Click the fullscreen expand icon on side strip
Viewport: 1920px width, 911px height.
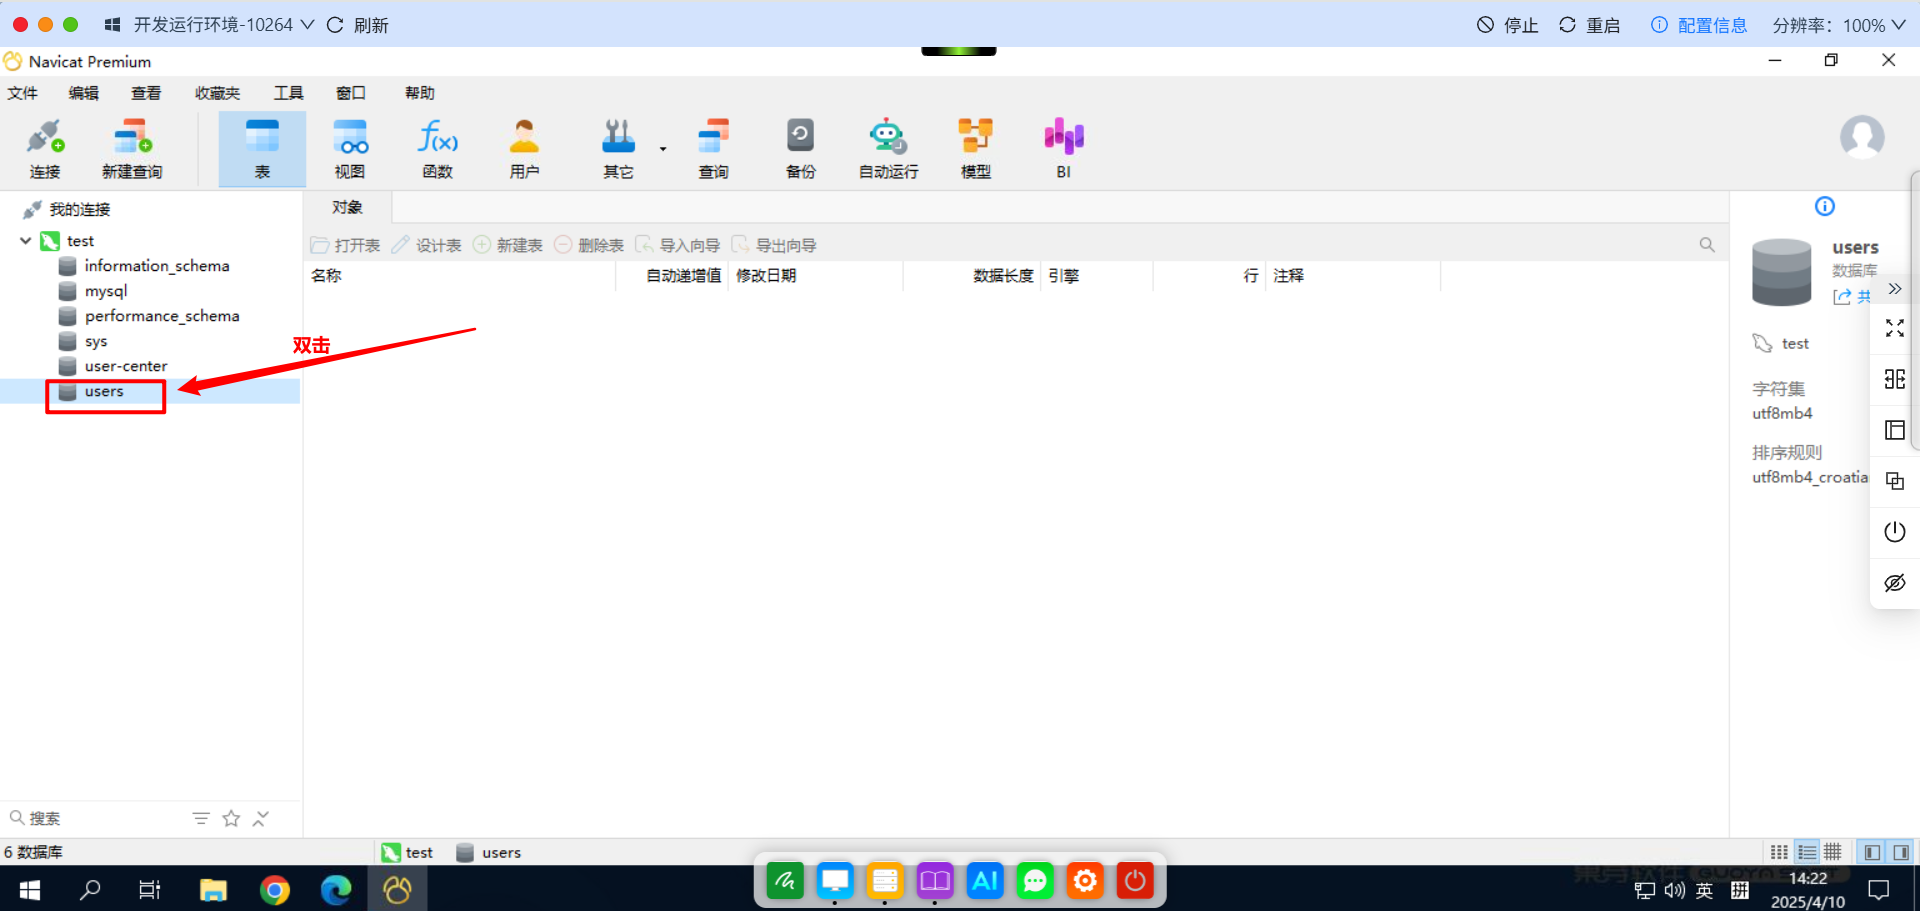1895,328
